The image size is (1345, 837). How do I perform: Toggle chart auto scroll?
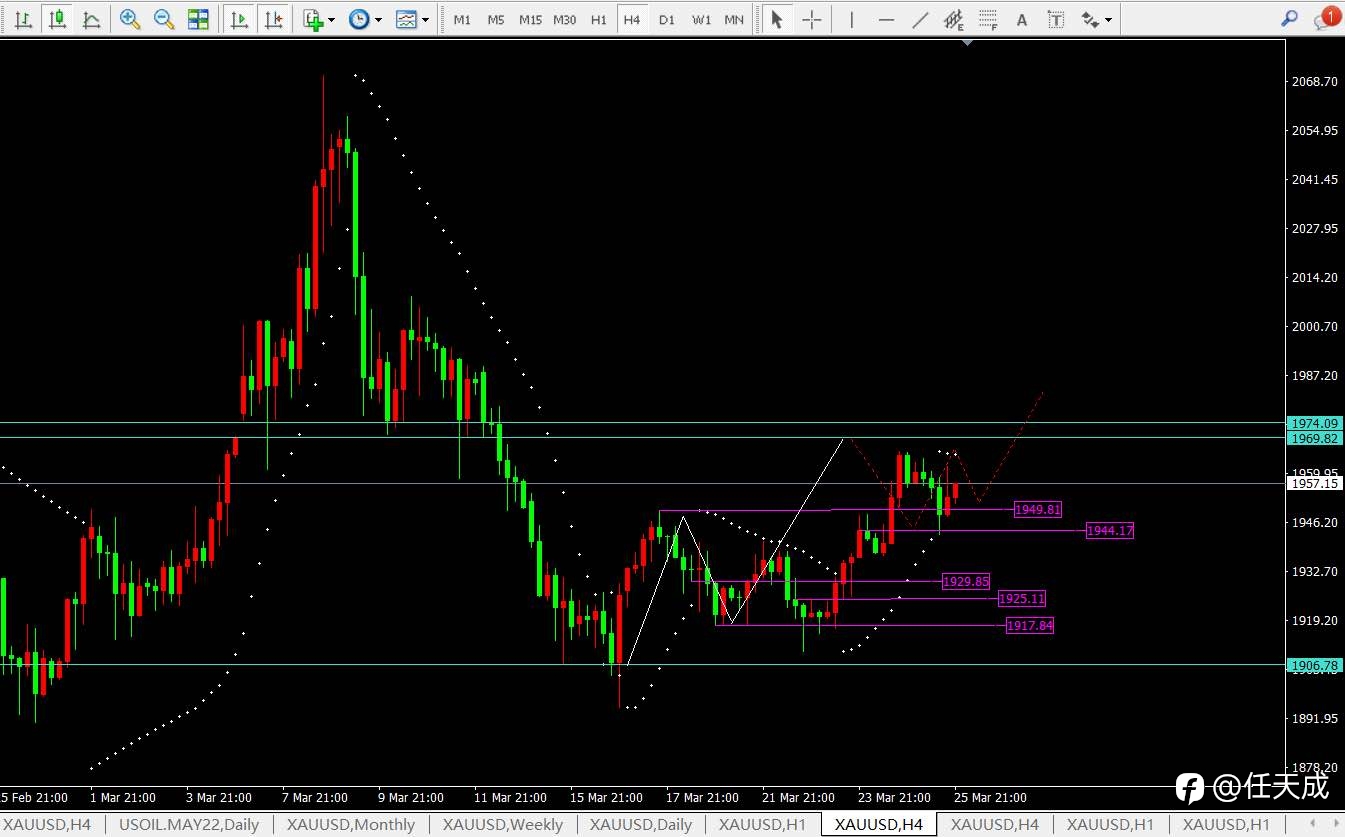click(238, 19)
